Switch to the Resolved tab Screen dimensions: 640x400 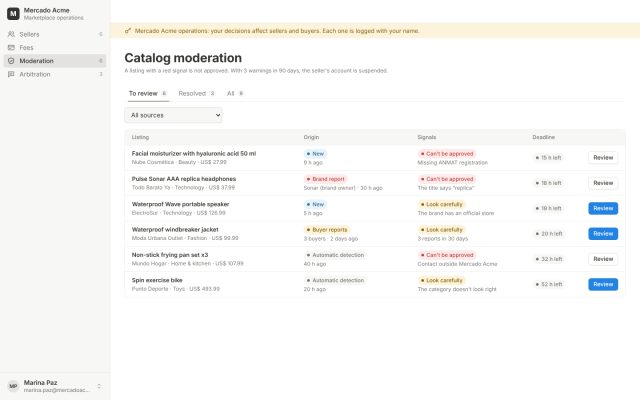point(196,93)
